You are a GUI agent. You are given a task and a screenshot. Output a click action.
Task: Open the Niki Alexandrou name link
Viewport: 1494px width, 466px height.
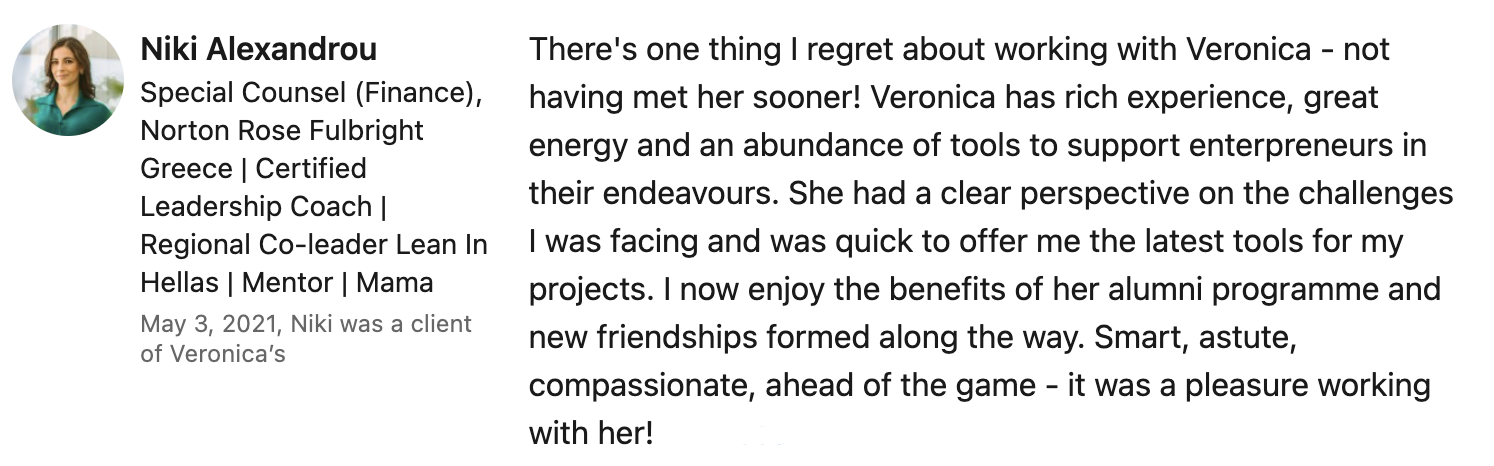coord(259,50)
